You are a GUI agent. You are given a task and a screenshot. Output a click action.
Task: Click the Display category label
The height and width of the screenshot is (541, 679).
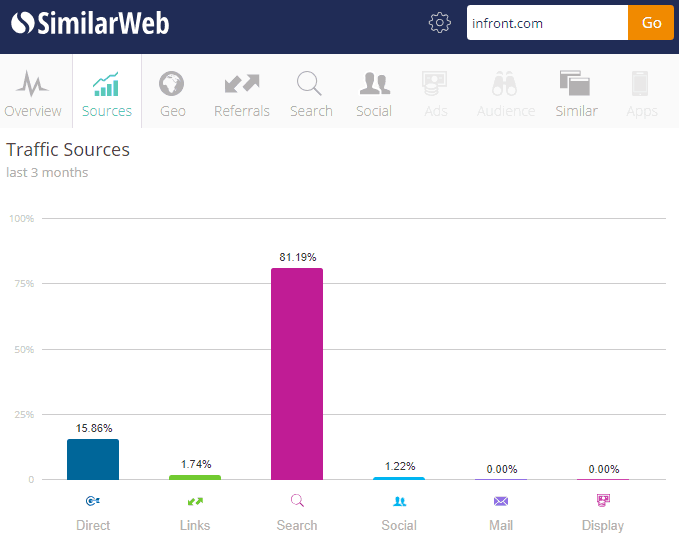pyautogui.click(x=603, y=525)
